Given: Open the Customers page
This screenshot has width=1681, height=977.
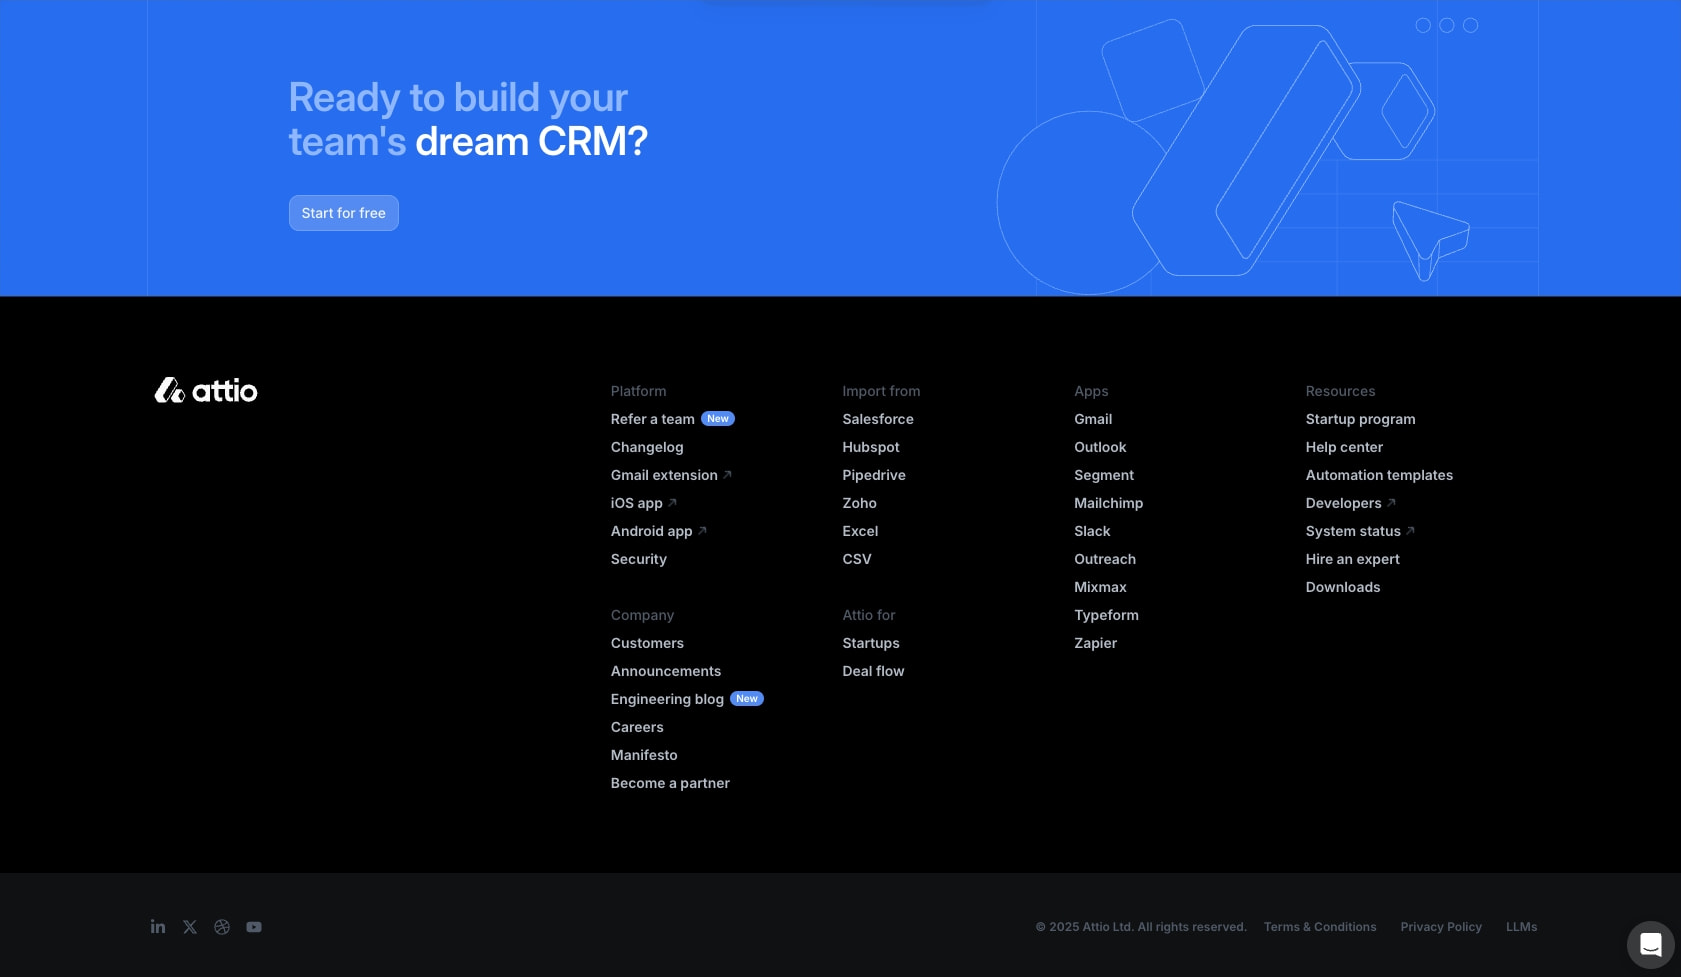Looking at the screenshot, I should 647,643.
